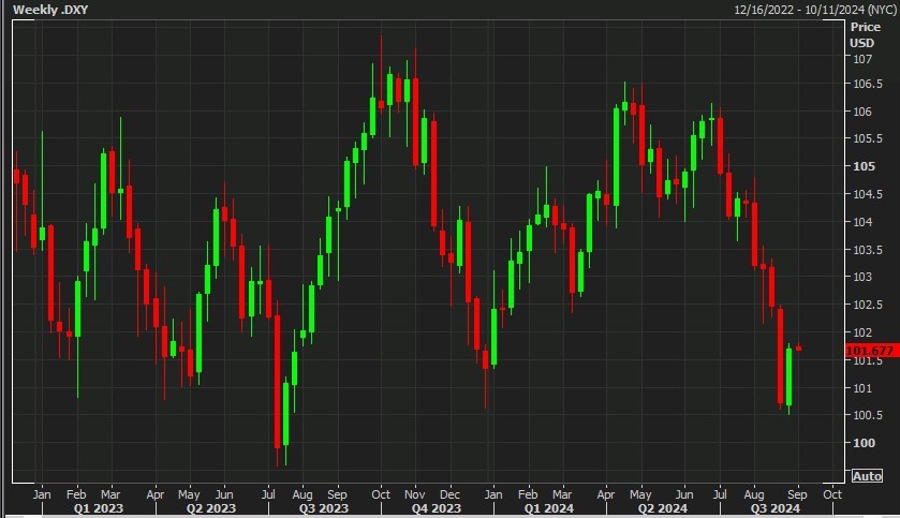The width and height of the screenshot is (900, 518).
Task: Click the Auto scale button
Action: (x=867, y=476)
